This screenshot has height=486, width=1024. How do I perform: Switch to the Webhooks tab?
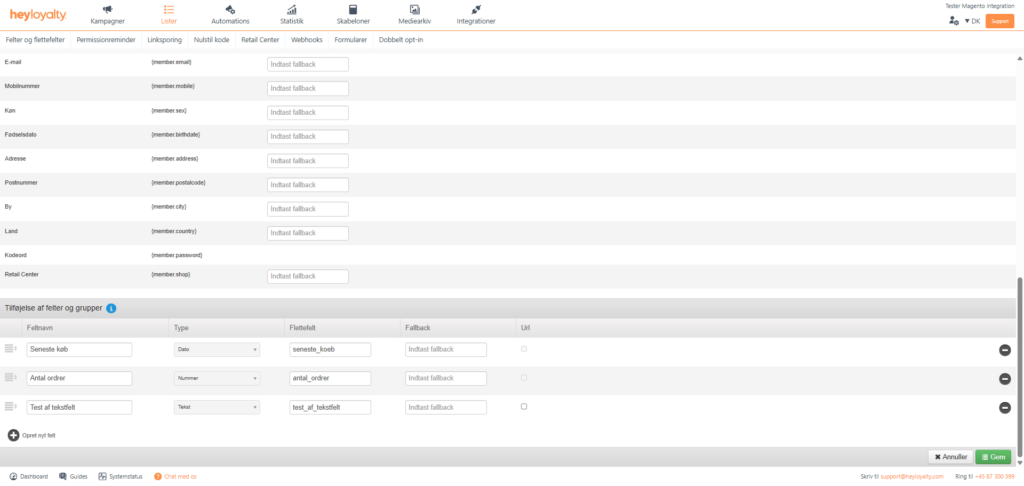[307, 40]
